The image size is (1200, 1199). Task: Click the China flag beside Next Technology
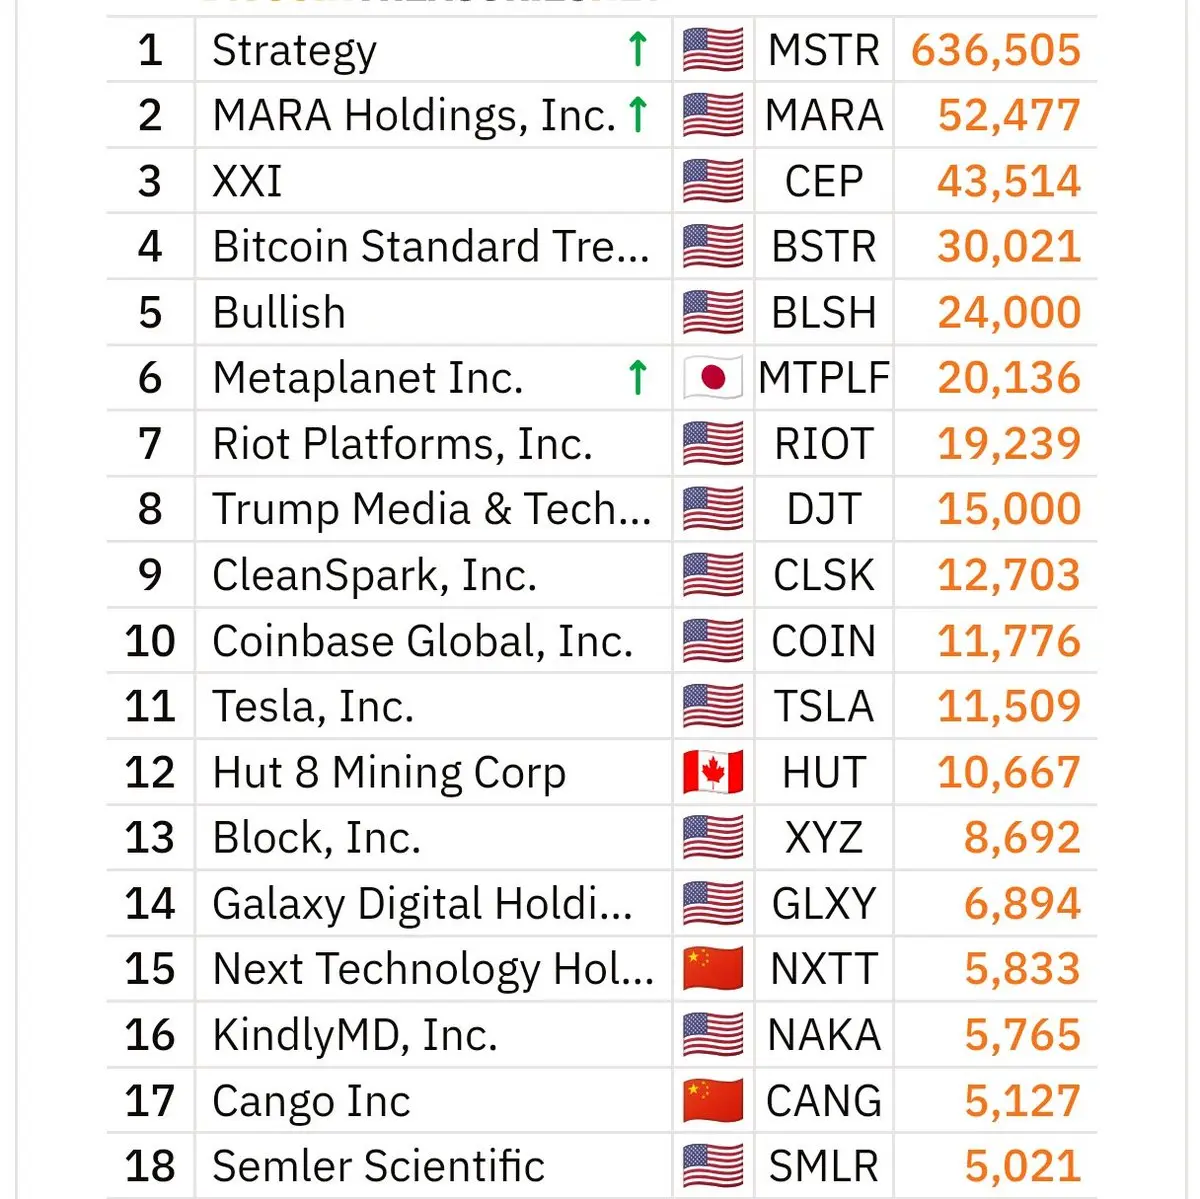point(713,969)
